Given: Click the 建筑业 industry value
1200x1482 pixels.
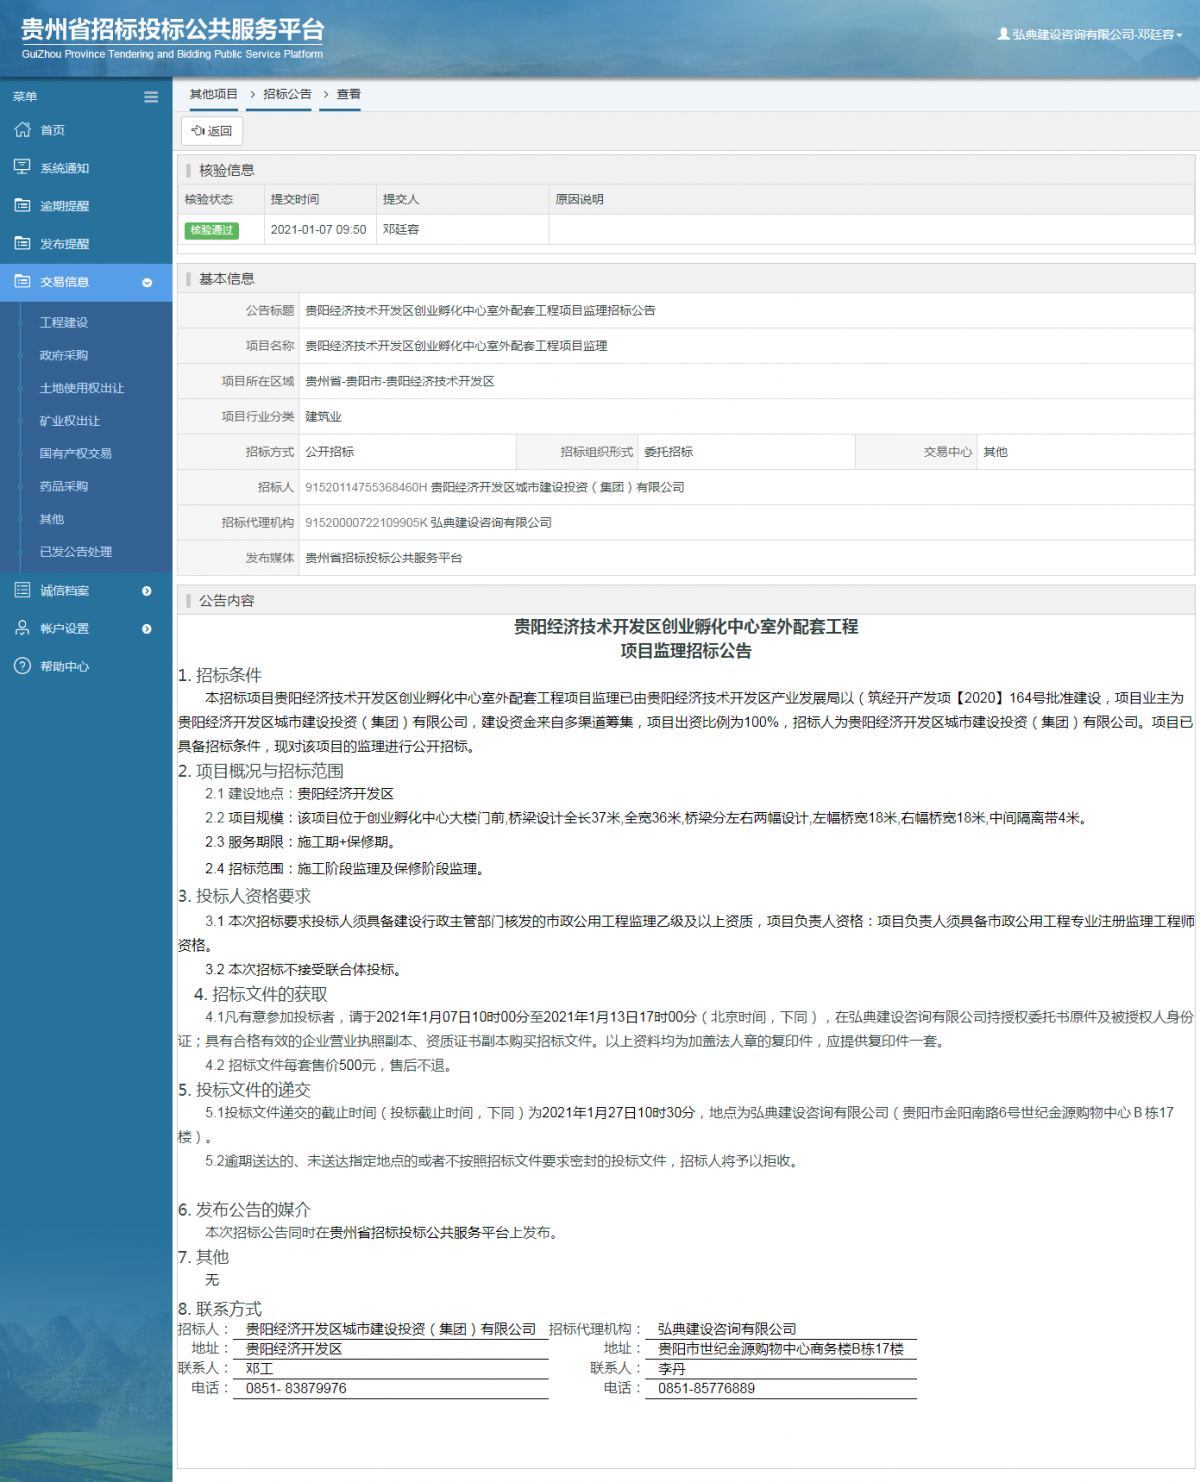Looking at the screenshot, I should 323,417.
